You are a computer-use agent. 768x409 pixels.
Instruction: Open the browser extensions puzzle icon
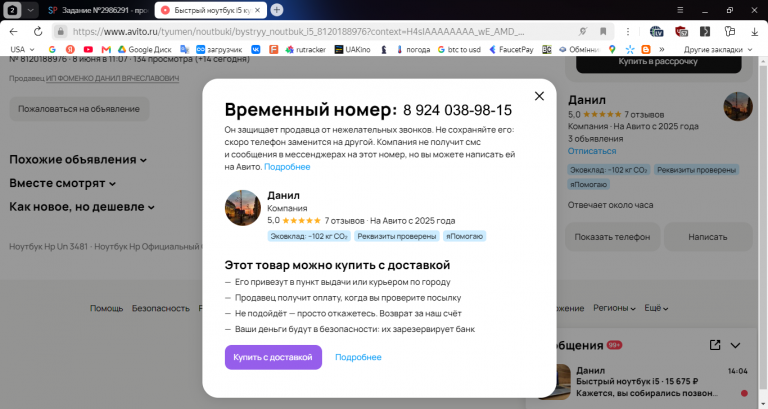point(730,32)
